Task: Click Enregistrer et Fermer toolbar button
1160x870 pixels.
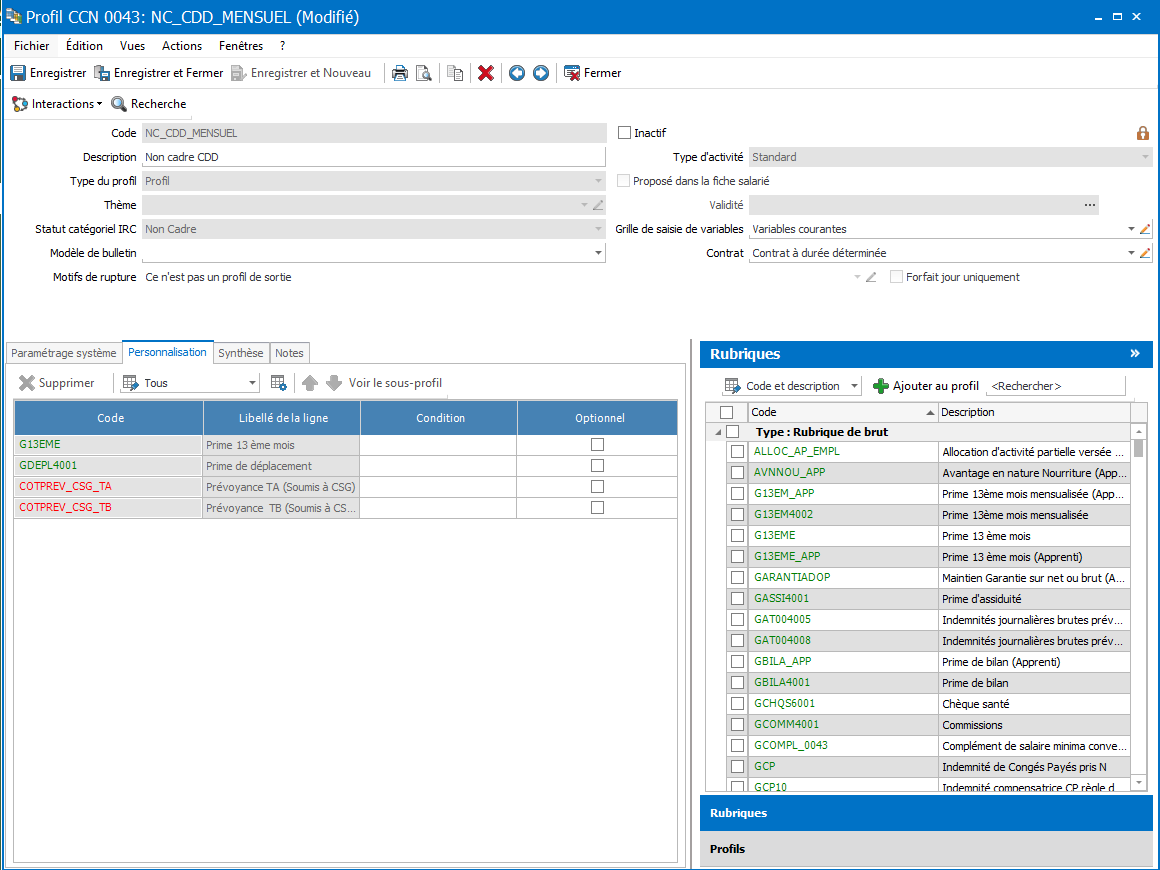Action: tap(158, 73)
